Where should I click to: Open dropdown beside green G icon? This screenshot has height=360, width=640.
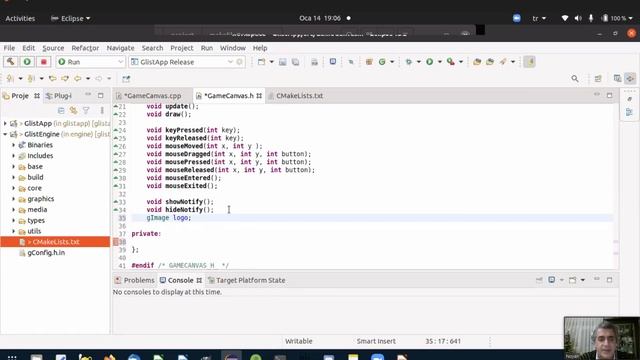[x=392, y=62]
